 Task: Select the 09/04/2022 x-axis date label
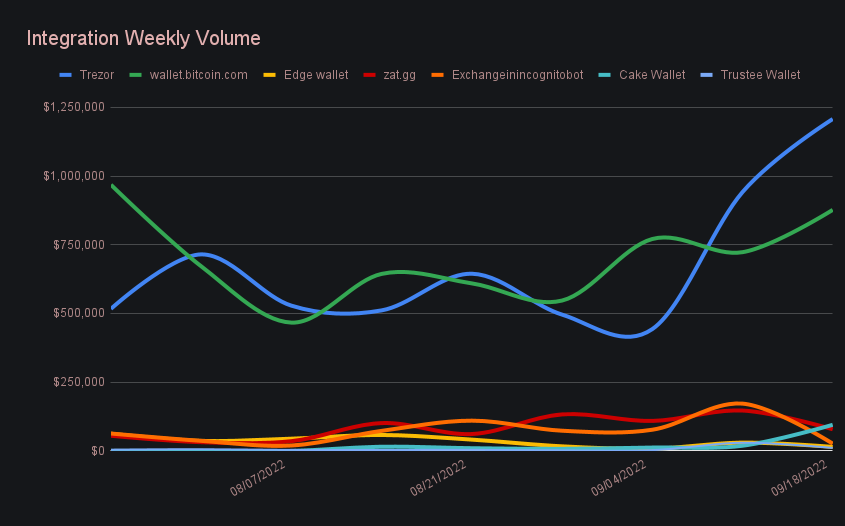point(618,479)
